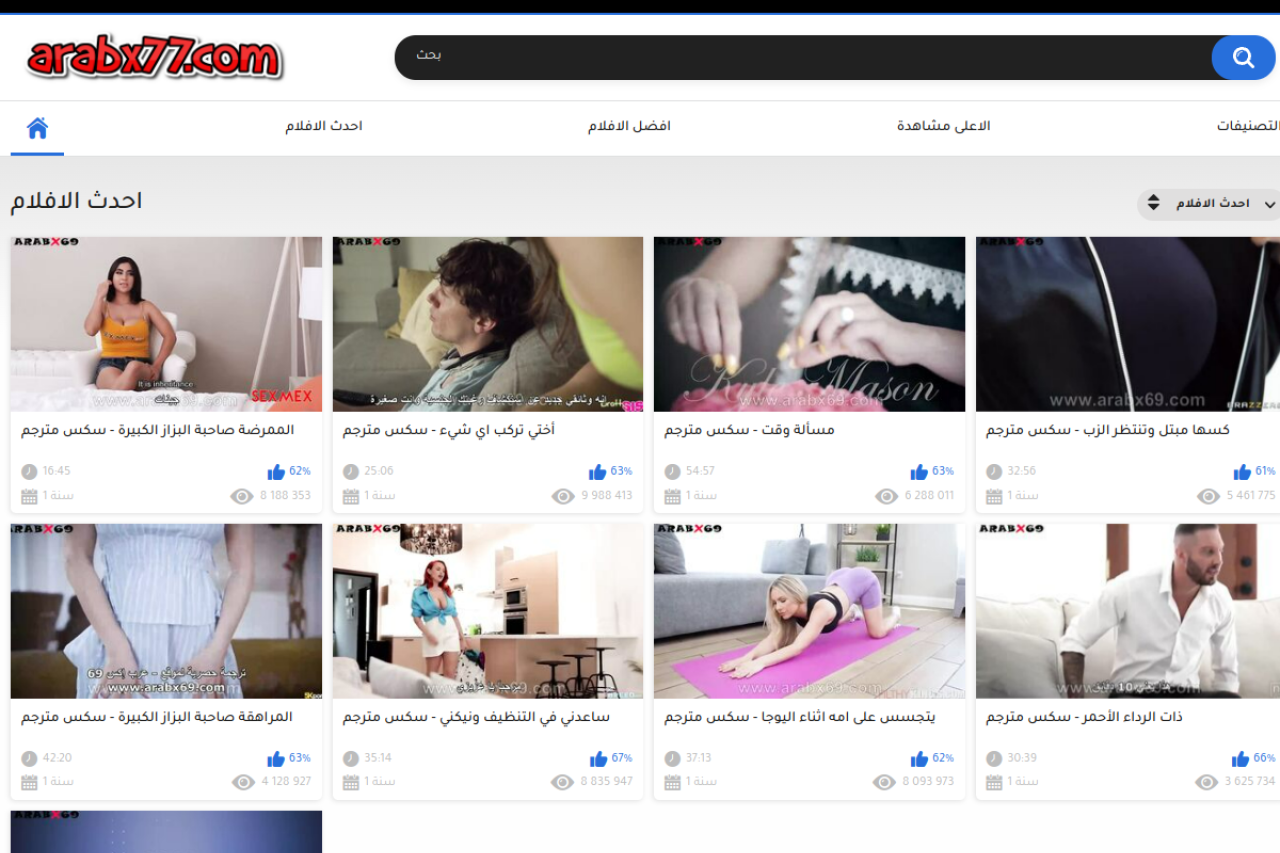The height and width of the screenshot is (853, 1280).
Task: Open the احدث الافلام sort dropdown
Action: coord(1212,204)
